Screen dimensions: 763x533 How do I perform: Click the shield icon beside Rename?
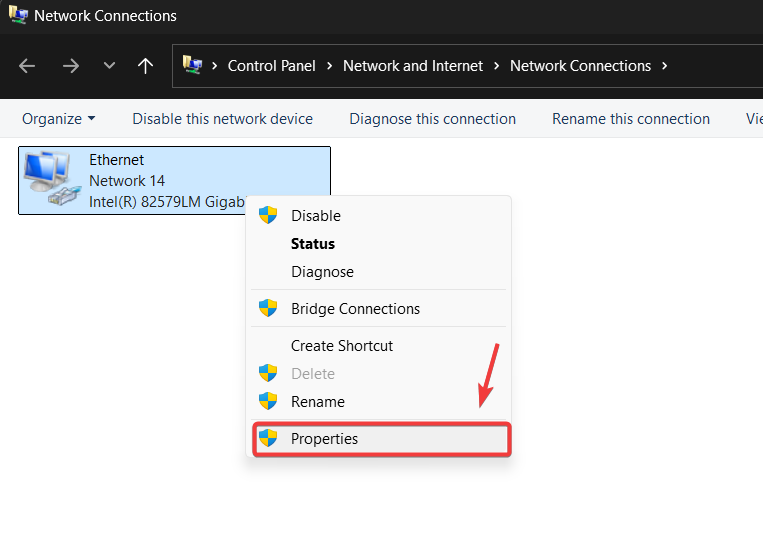[268, 401]
